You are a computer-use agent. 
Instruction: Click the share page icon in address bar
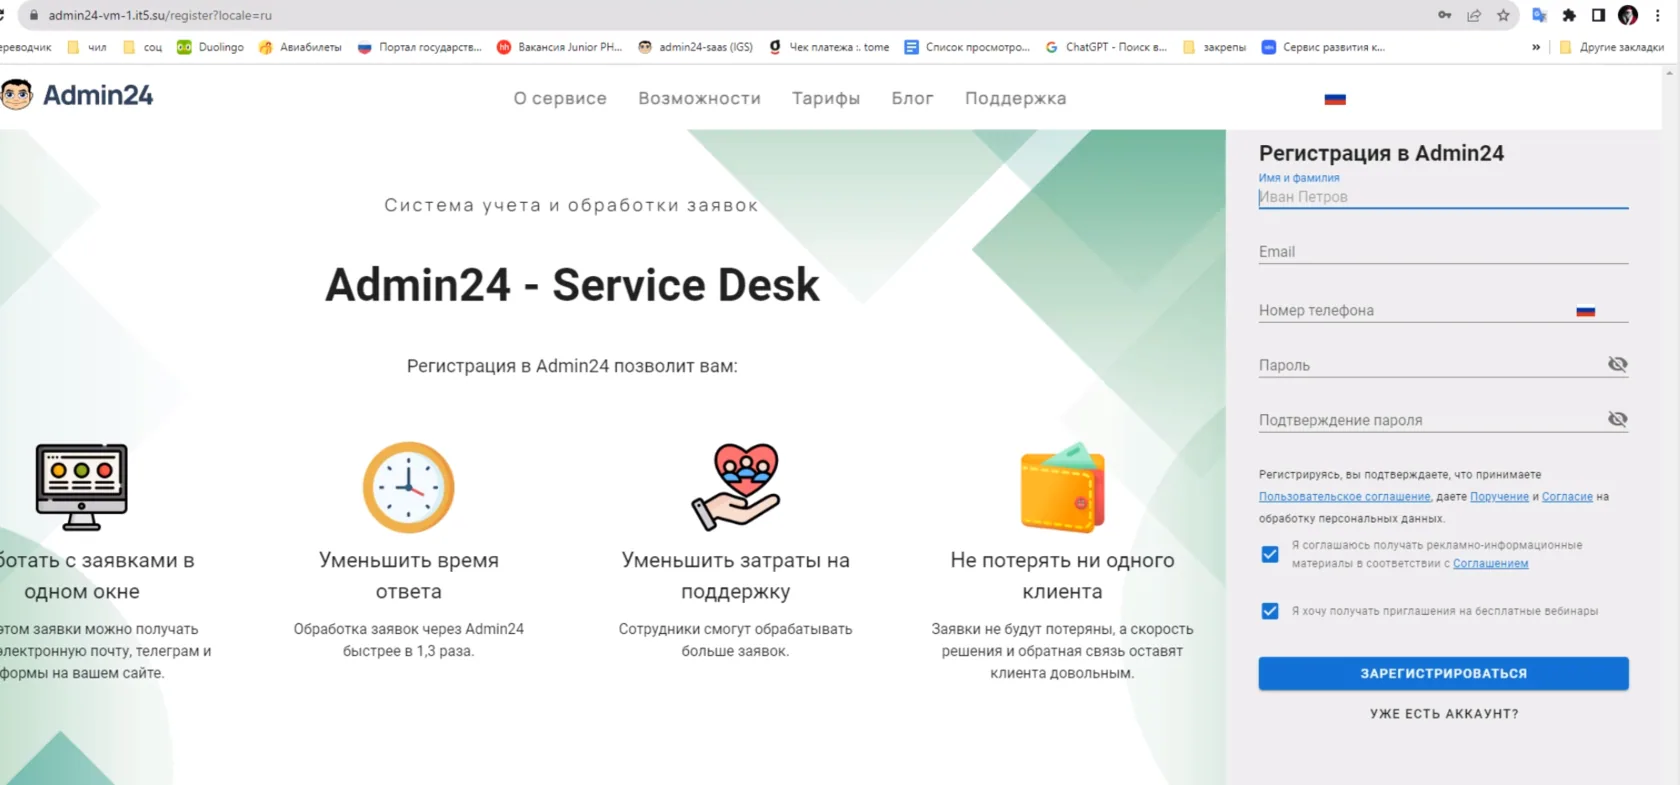pyautogui.click(x=1473, y=15)
